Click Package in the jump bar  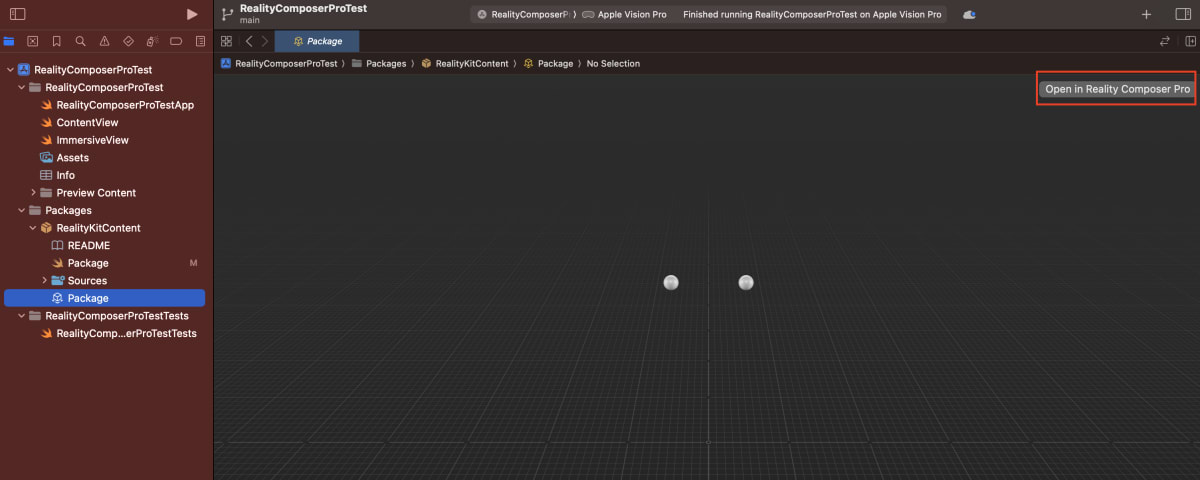tap(548, 63)
